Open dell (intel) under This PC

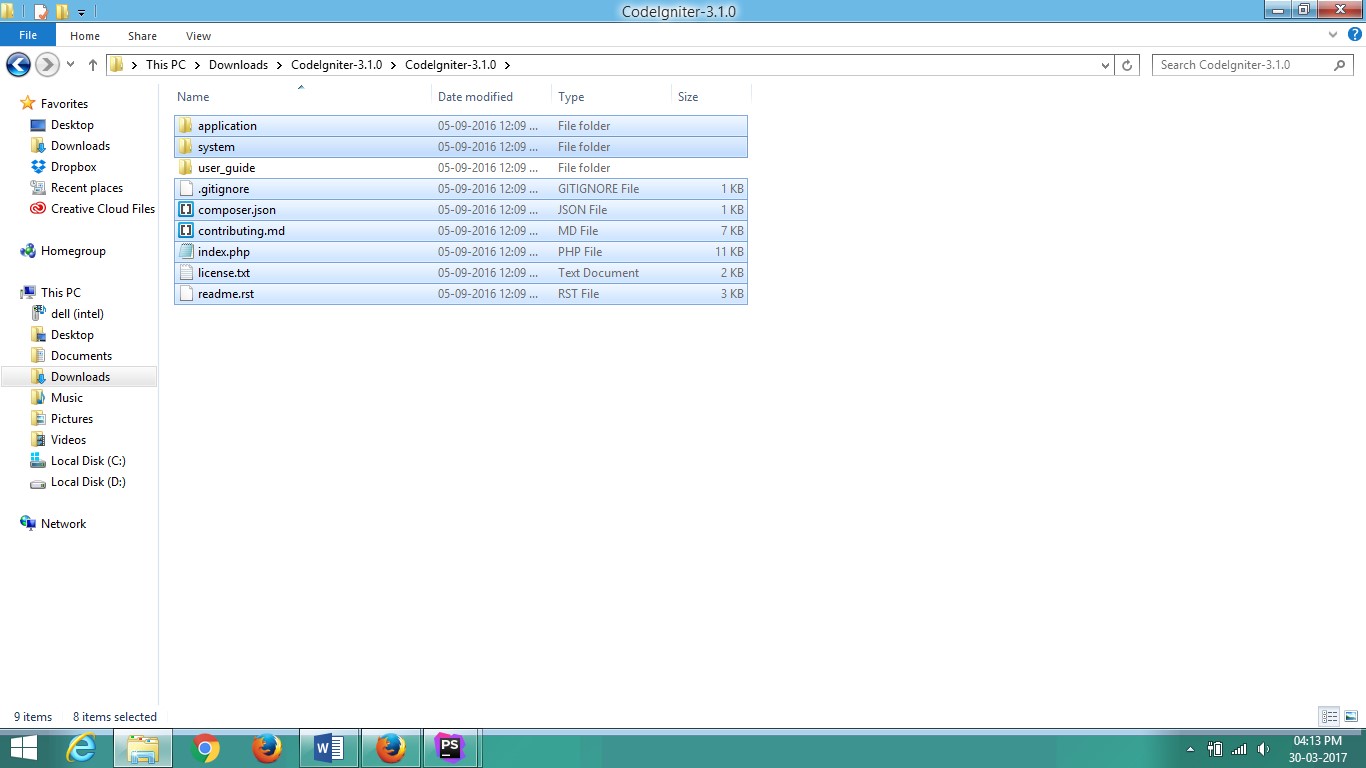(x=77, y=314)
